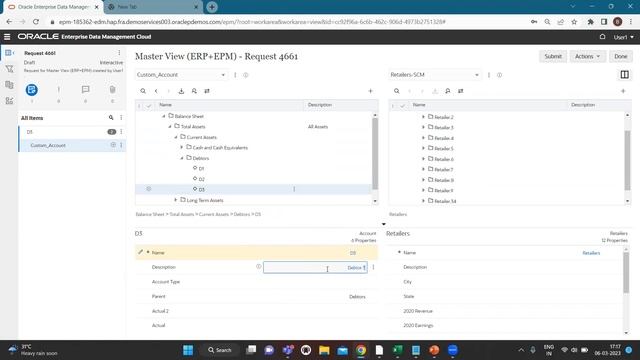This screenshot has width=640, height=360.
Task: Click the Total Assets breadcrumb link
Action: click(x=182, y=214)
